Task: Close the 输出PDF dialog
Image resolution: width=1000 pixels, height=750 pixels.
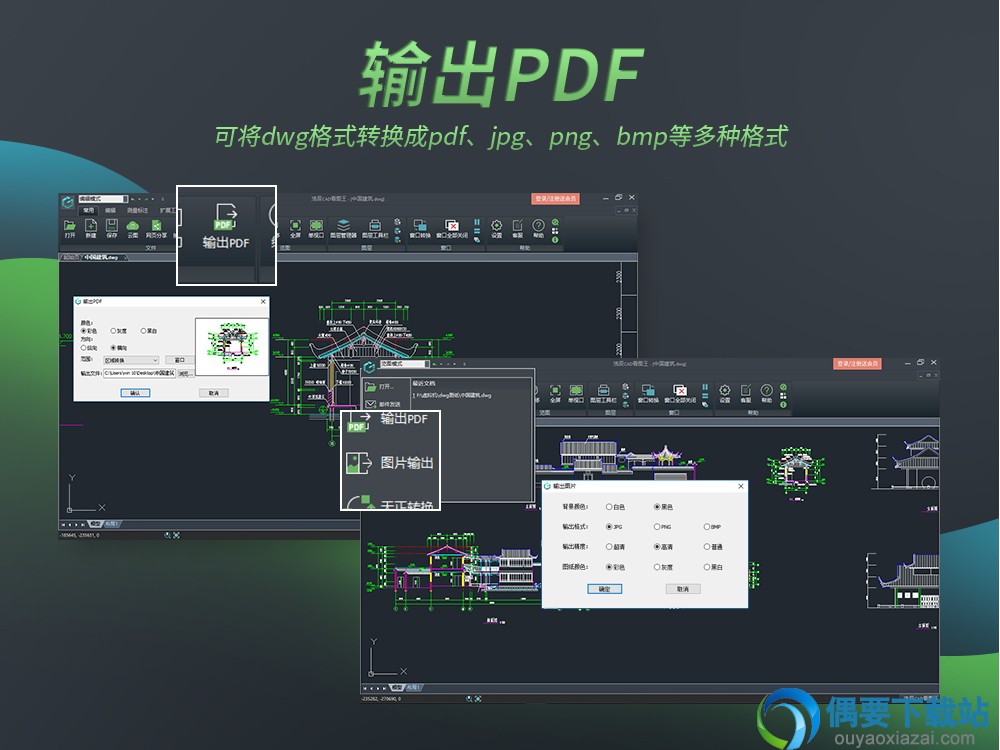Action: point(263,302)
